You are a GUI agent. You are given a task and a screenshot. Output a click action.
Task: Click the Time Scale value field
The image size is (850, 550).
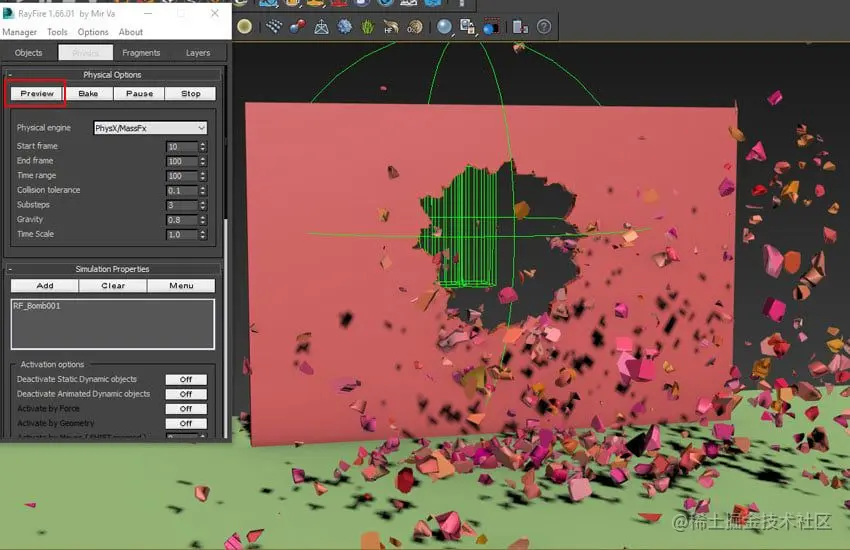point(182,235)
